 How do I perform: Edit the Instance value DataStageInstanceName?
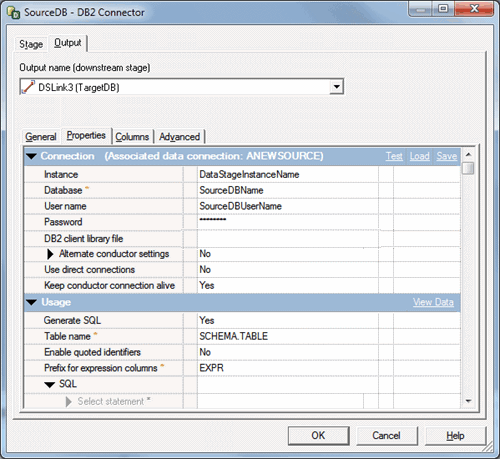(288, 174)
